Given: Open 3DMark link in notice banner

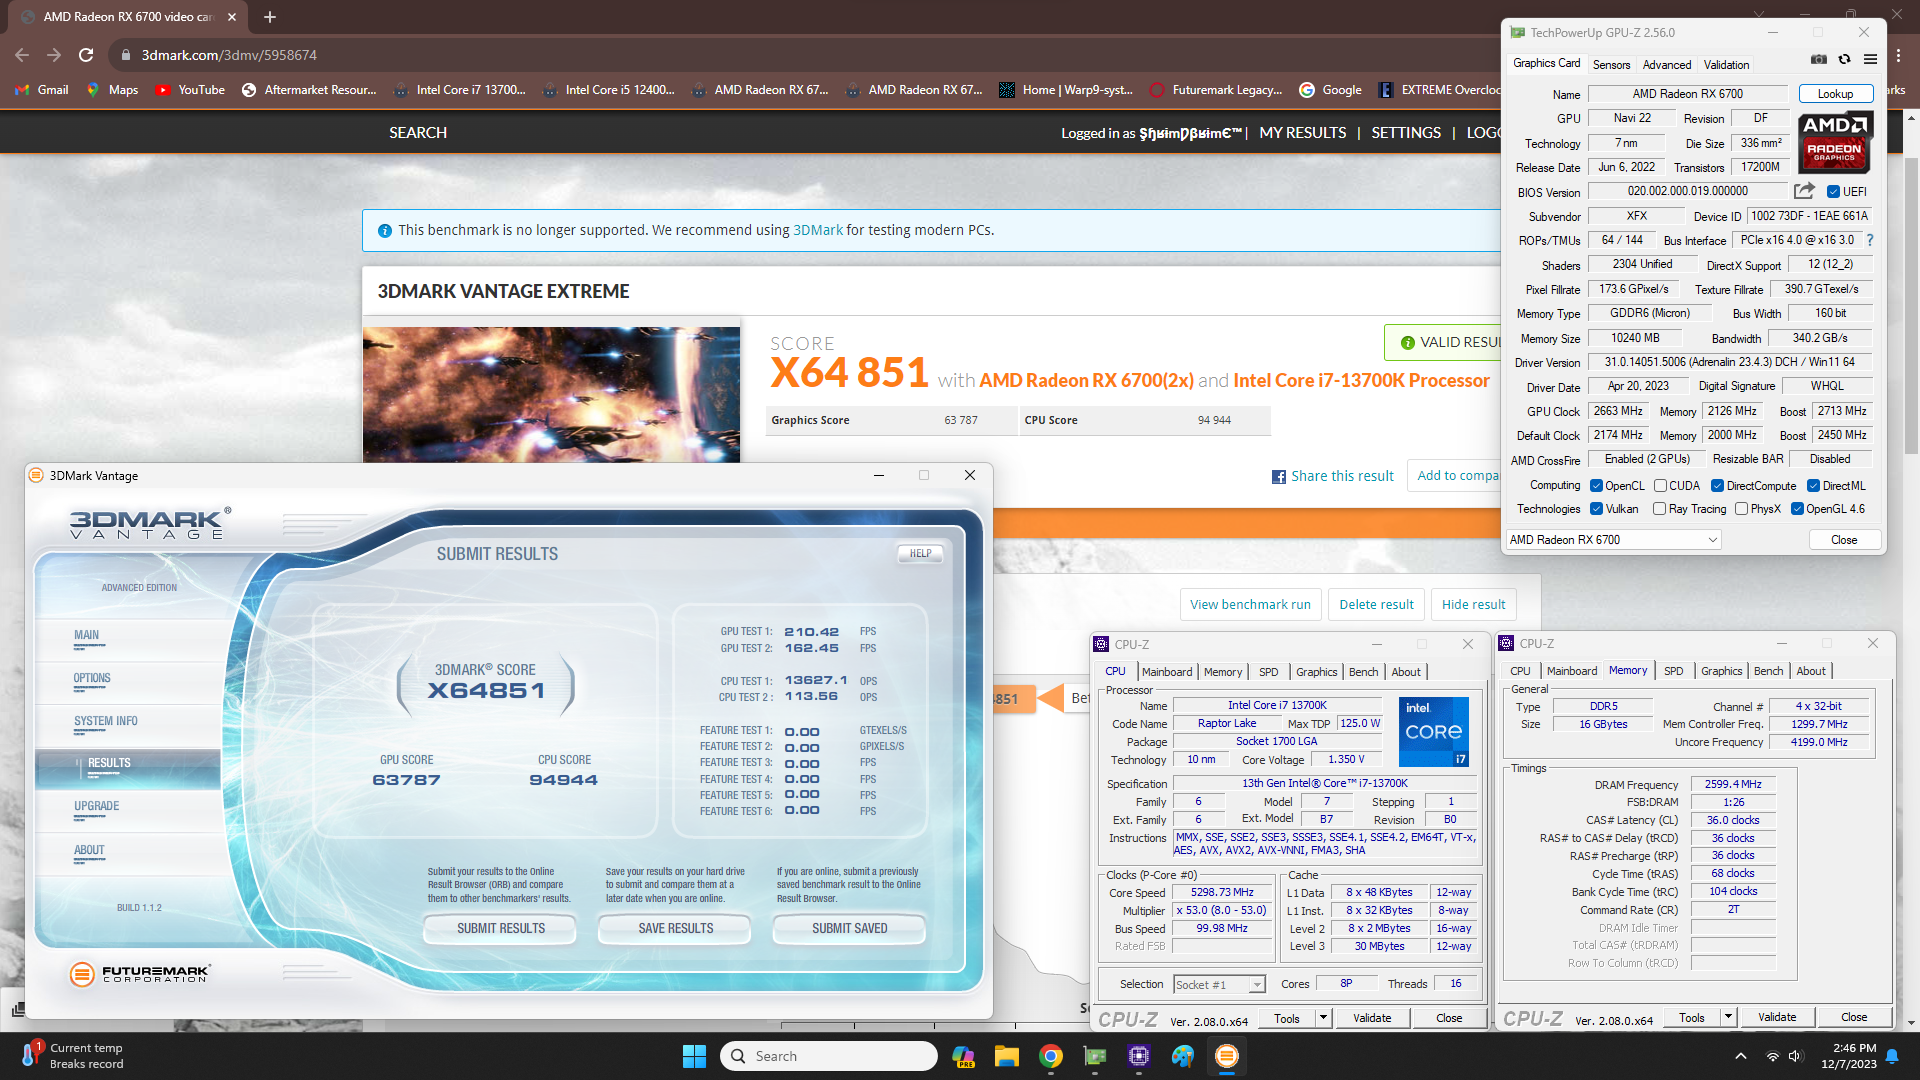Looking at the screenshot, I should (817, 230).
